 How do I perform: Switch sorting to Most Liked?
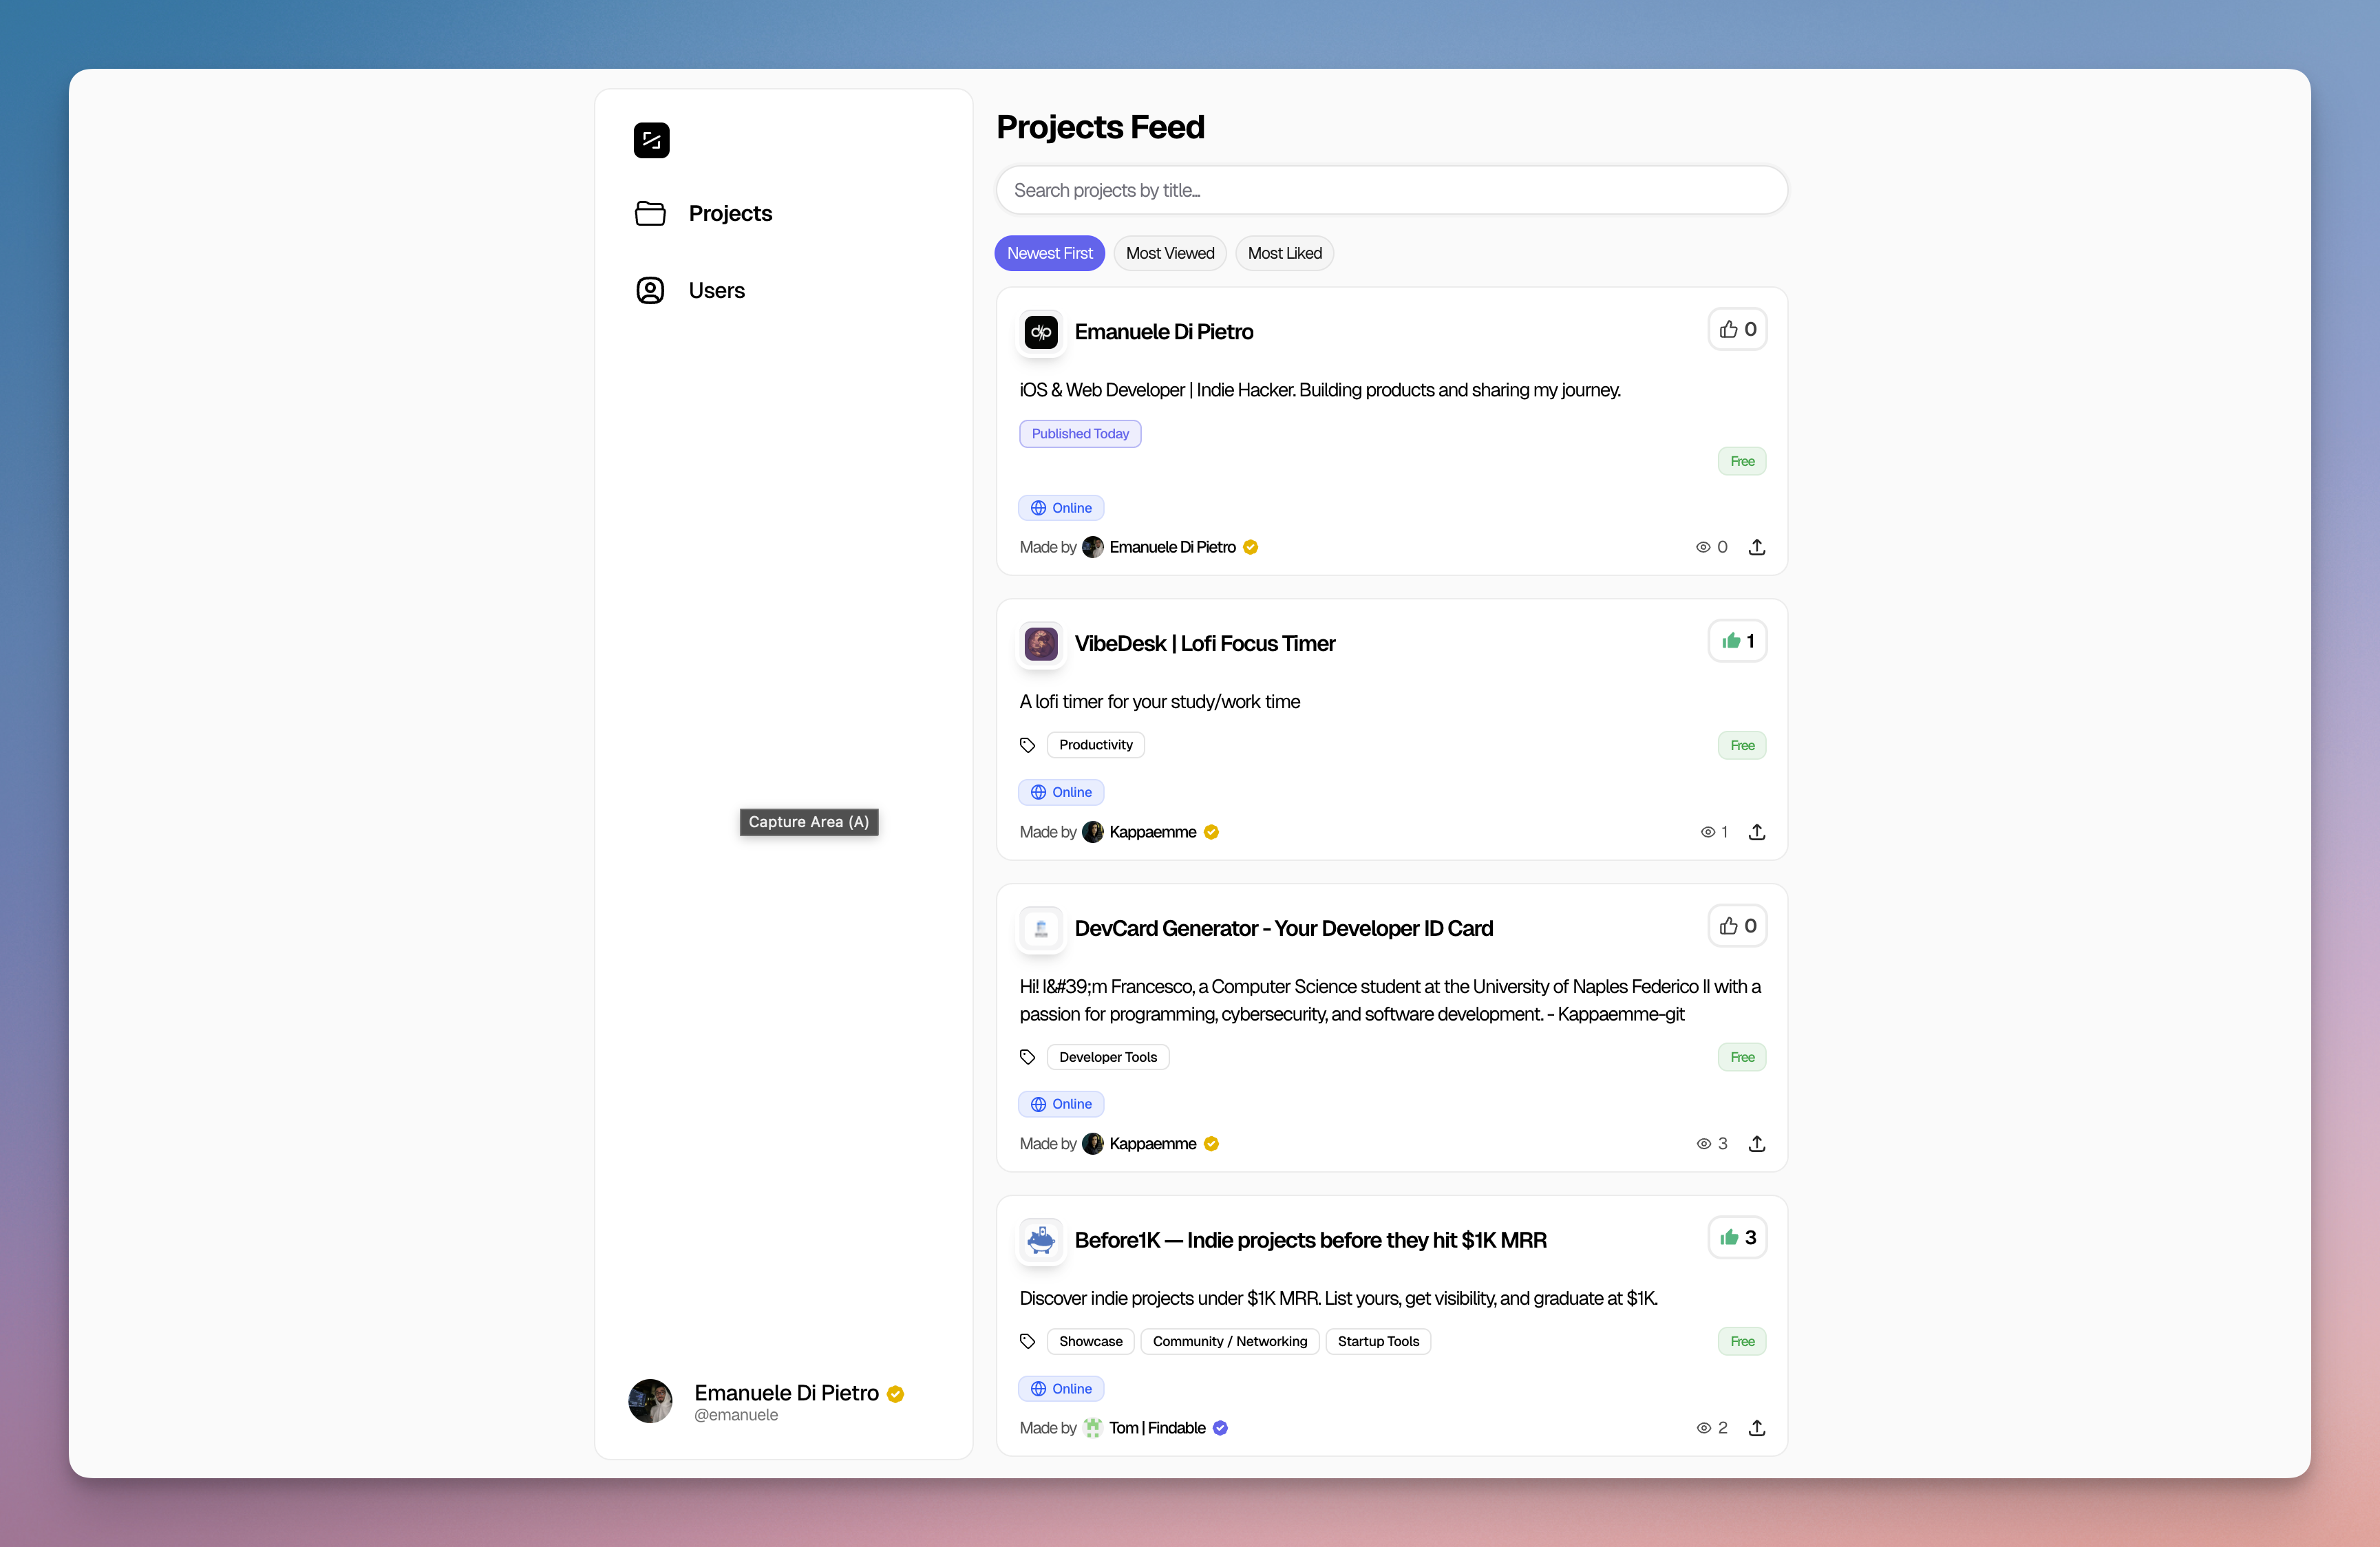click(1284, 253)
